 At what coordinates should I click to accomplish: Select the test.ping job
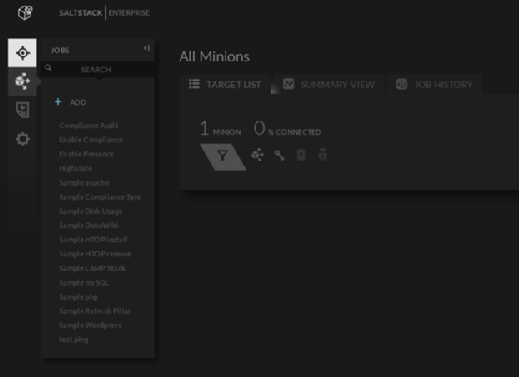(x=74, y=340)
